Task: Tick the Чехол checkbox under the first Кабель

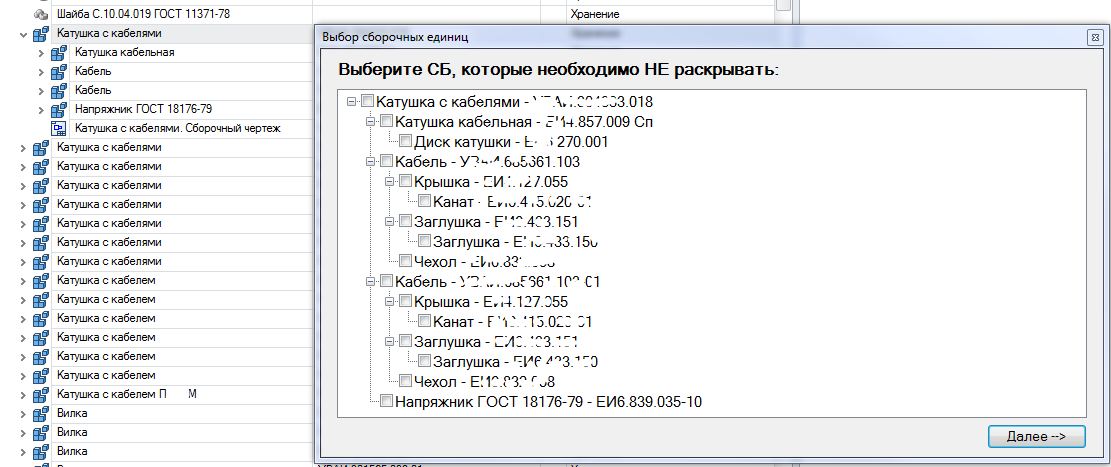Action: pyautogui.click(x=405, y=261)
